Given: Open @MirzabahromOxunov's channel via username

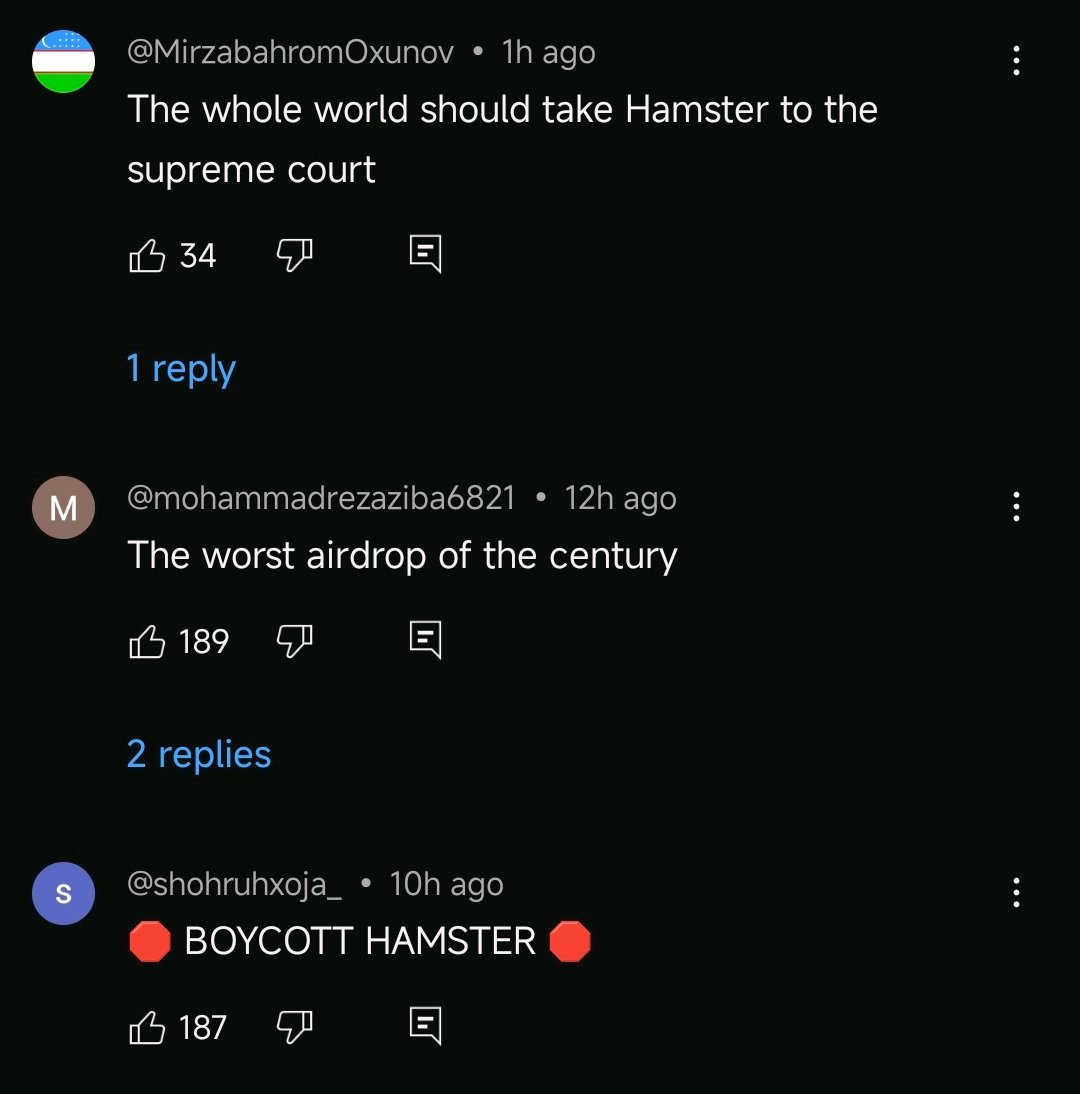Looking at the screenshot, I should pyautogui.click(x=290, y=52).
